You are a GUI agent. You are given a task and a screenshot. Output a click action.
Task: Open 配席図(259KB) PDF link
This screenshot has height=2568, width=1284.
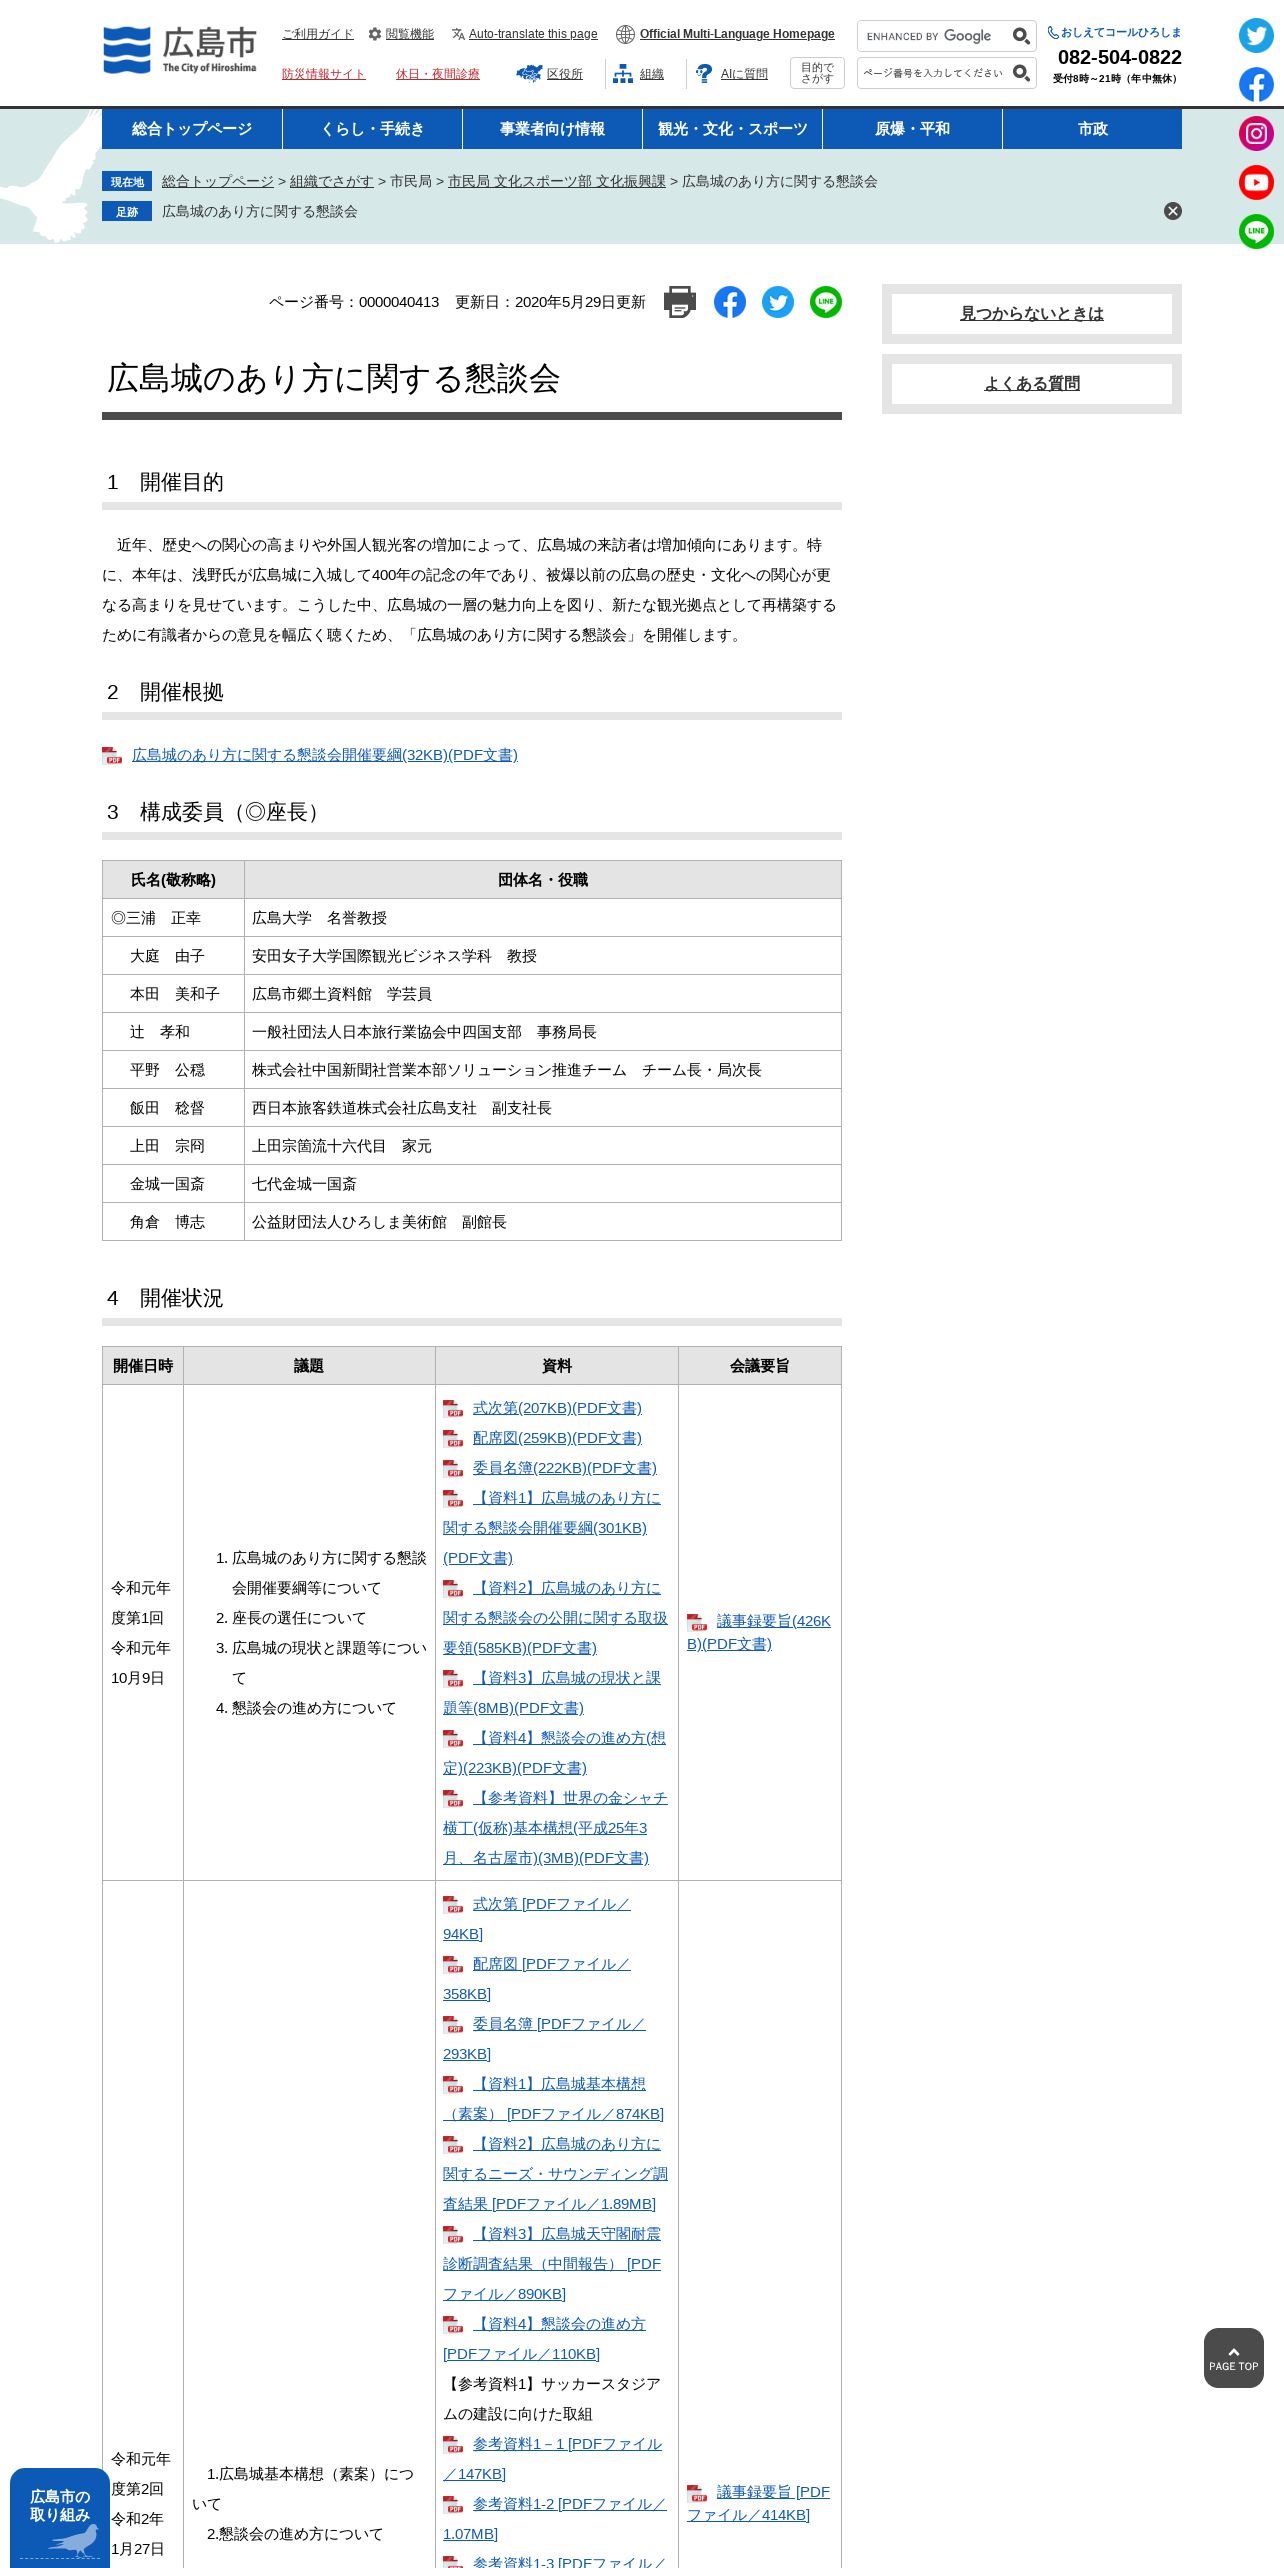(x=557, y=1438)
